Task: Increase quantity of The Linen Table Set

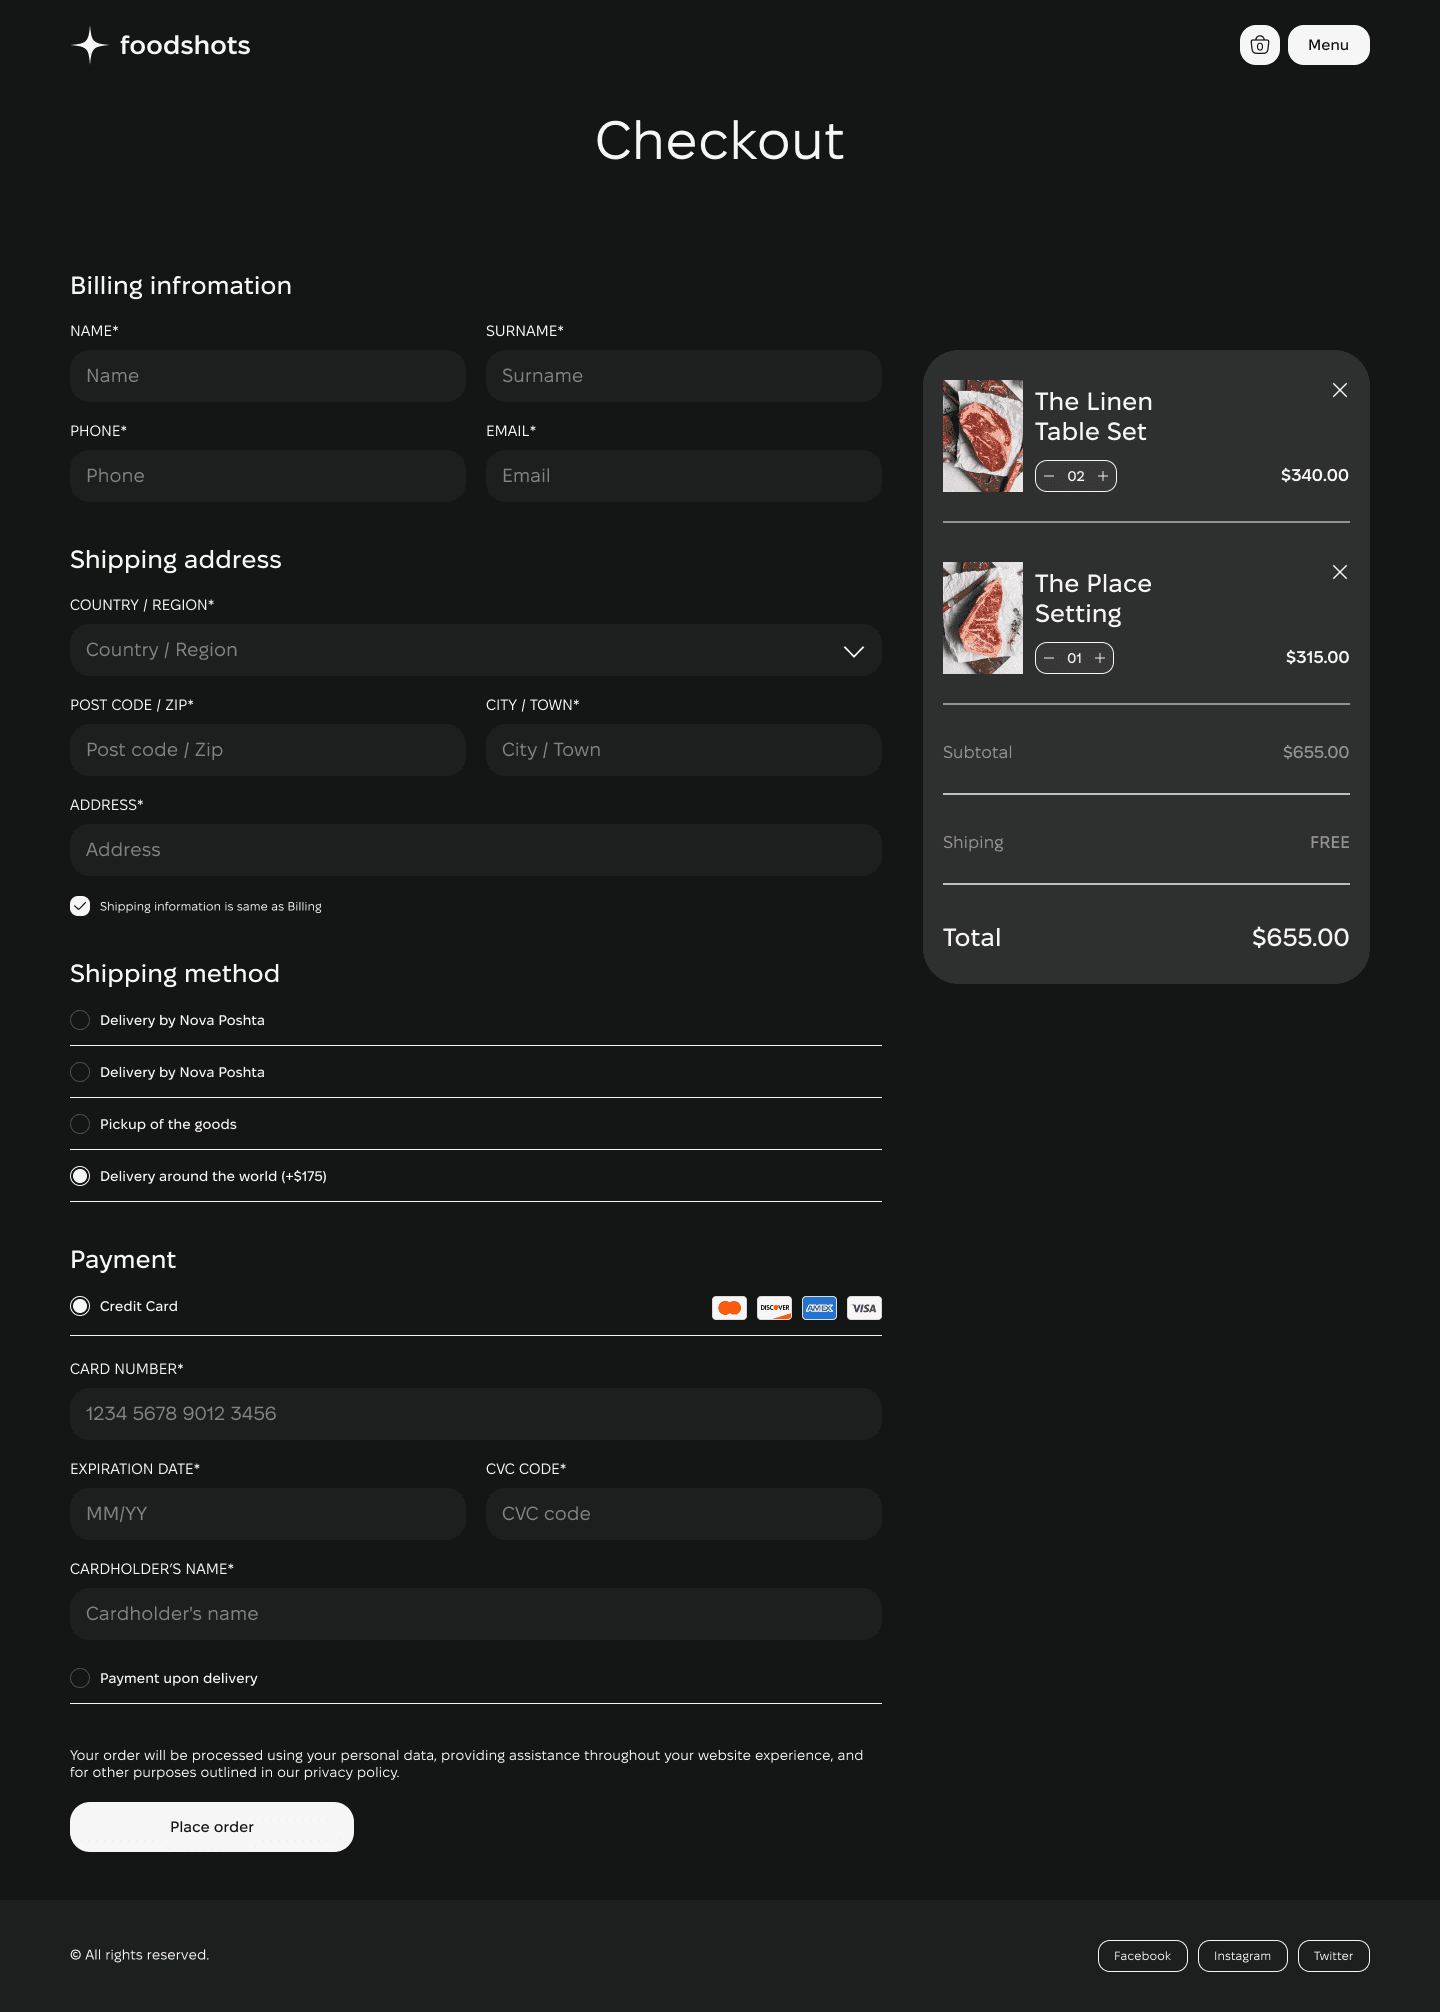Action: click(x=1102, y=476)
